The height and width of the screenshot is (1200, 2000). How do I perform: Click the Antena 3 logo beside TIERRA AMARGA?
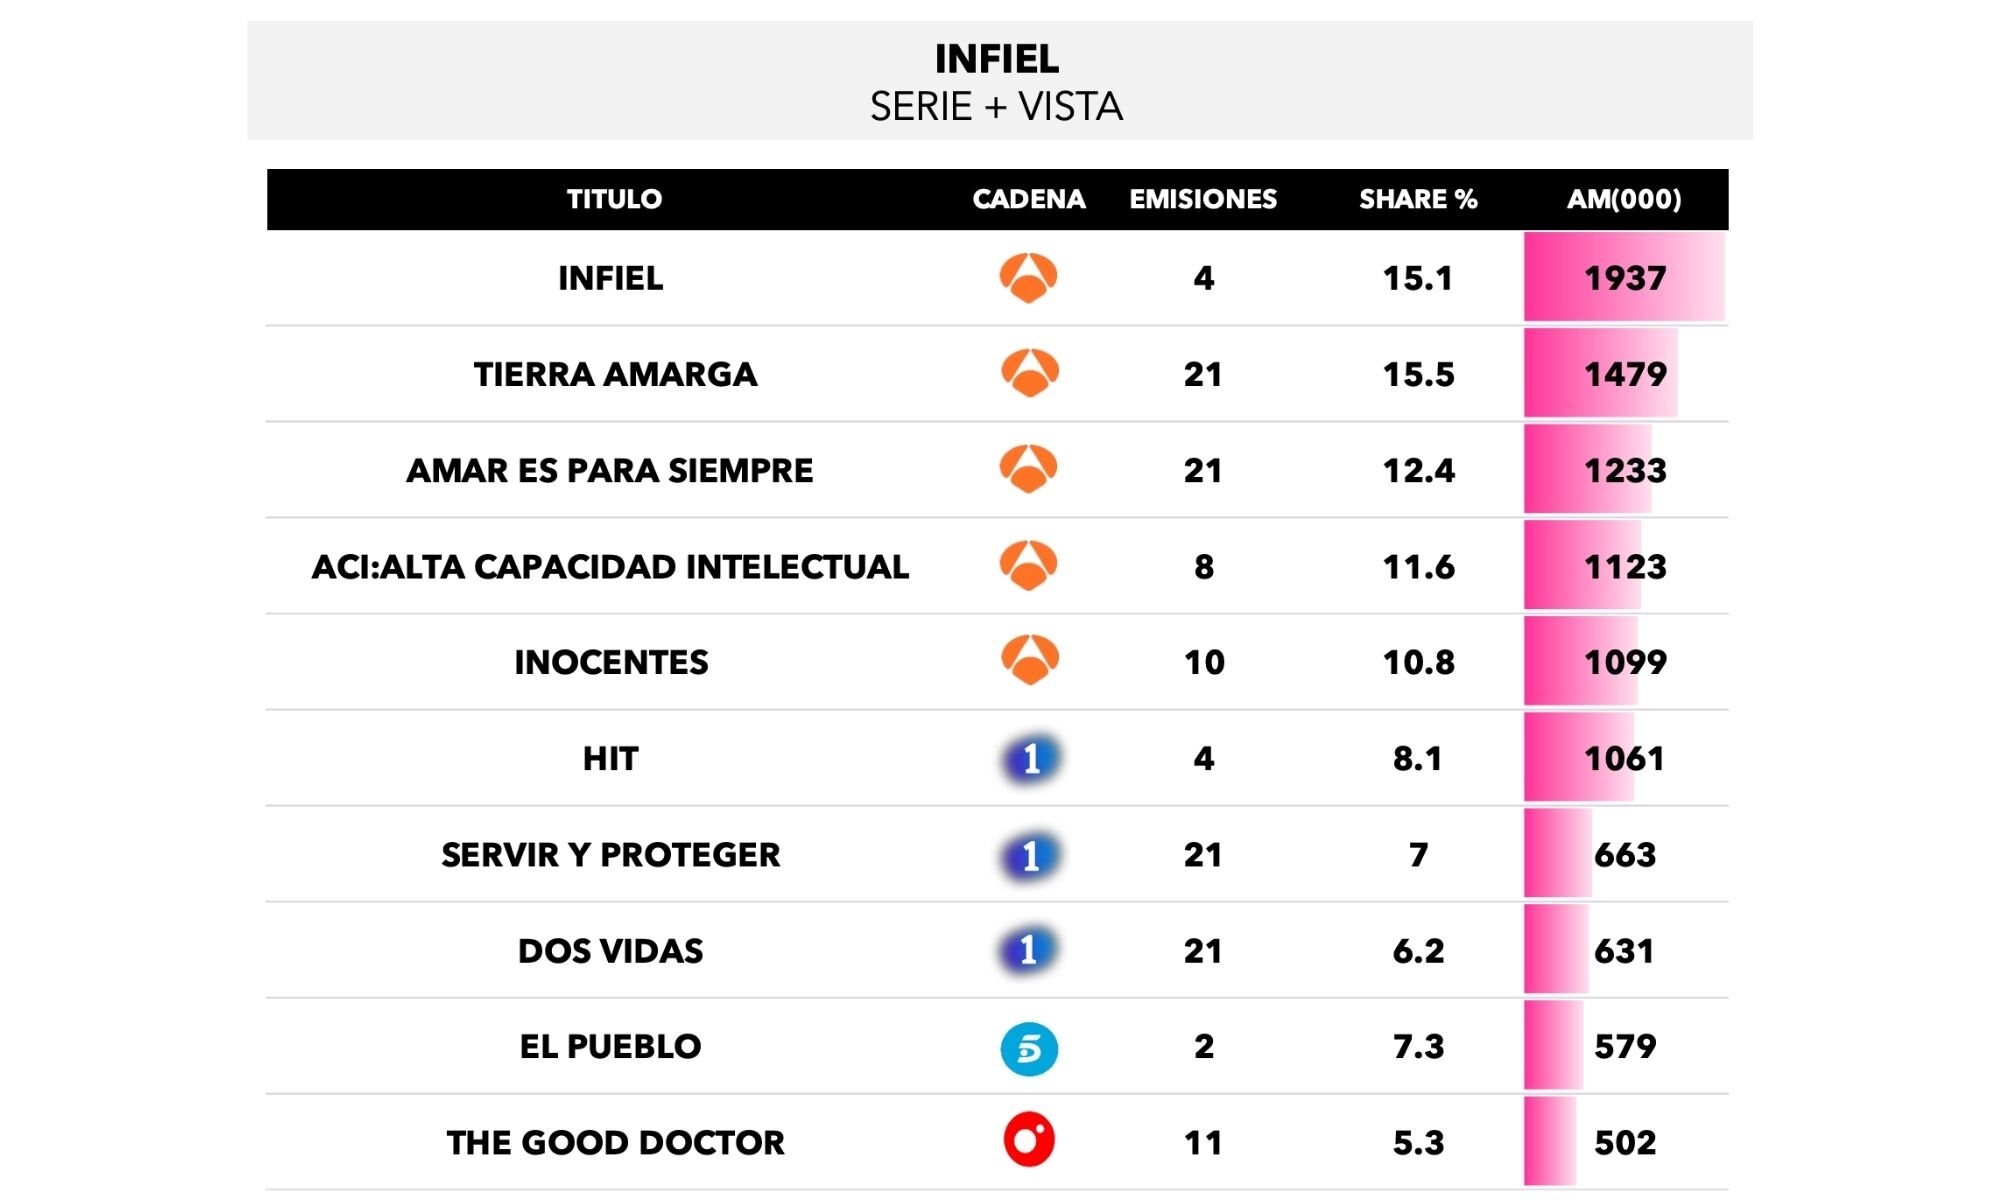pyautogui.click(x=1029, y=373)
